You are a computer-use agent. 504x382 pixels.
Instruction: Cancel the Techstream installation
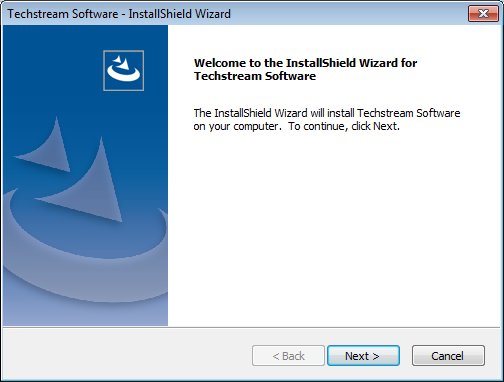click(448, 356)
